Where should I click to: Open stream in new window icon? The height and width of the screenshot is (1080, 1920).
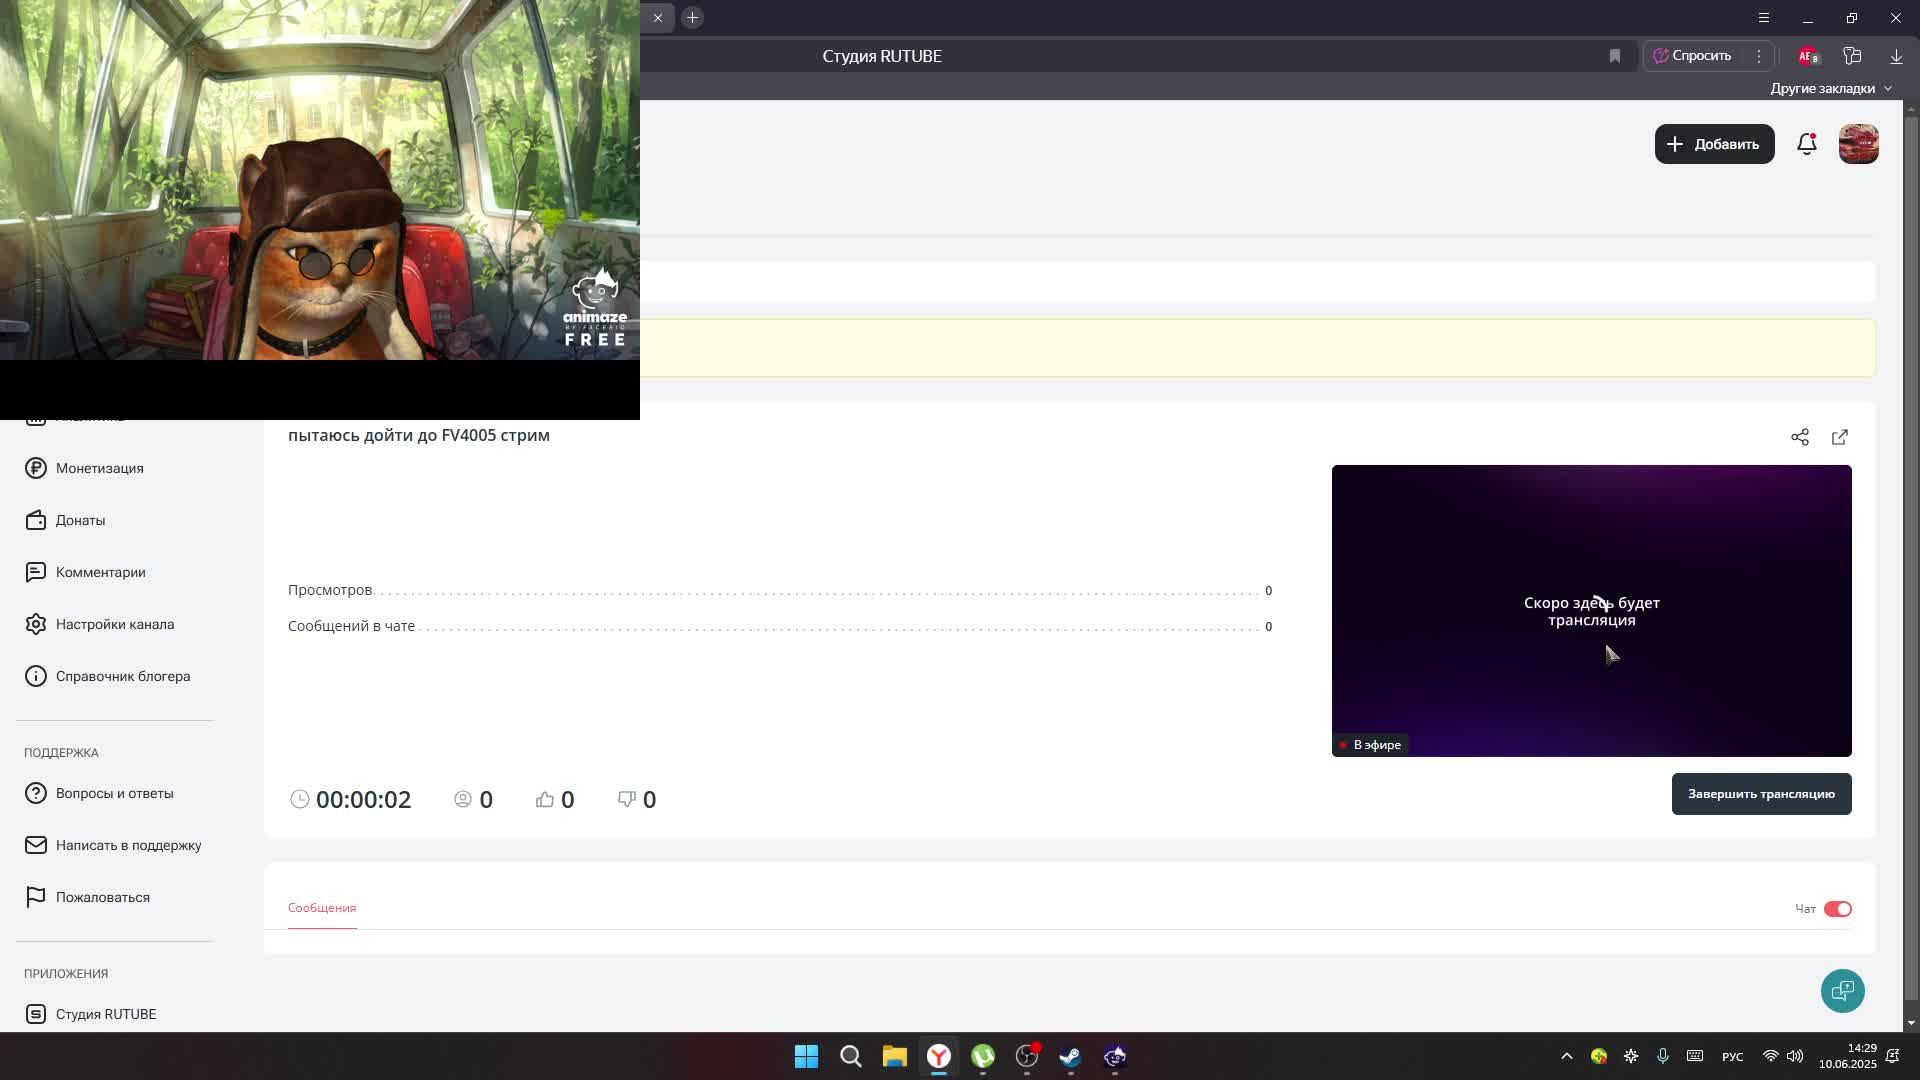[x=1840, y=437]
